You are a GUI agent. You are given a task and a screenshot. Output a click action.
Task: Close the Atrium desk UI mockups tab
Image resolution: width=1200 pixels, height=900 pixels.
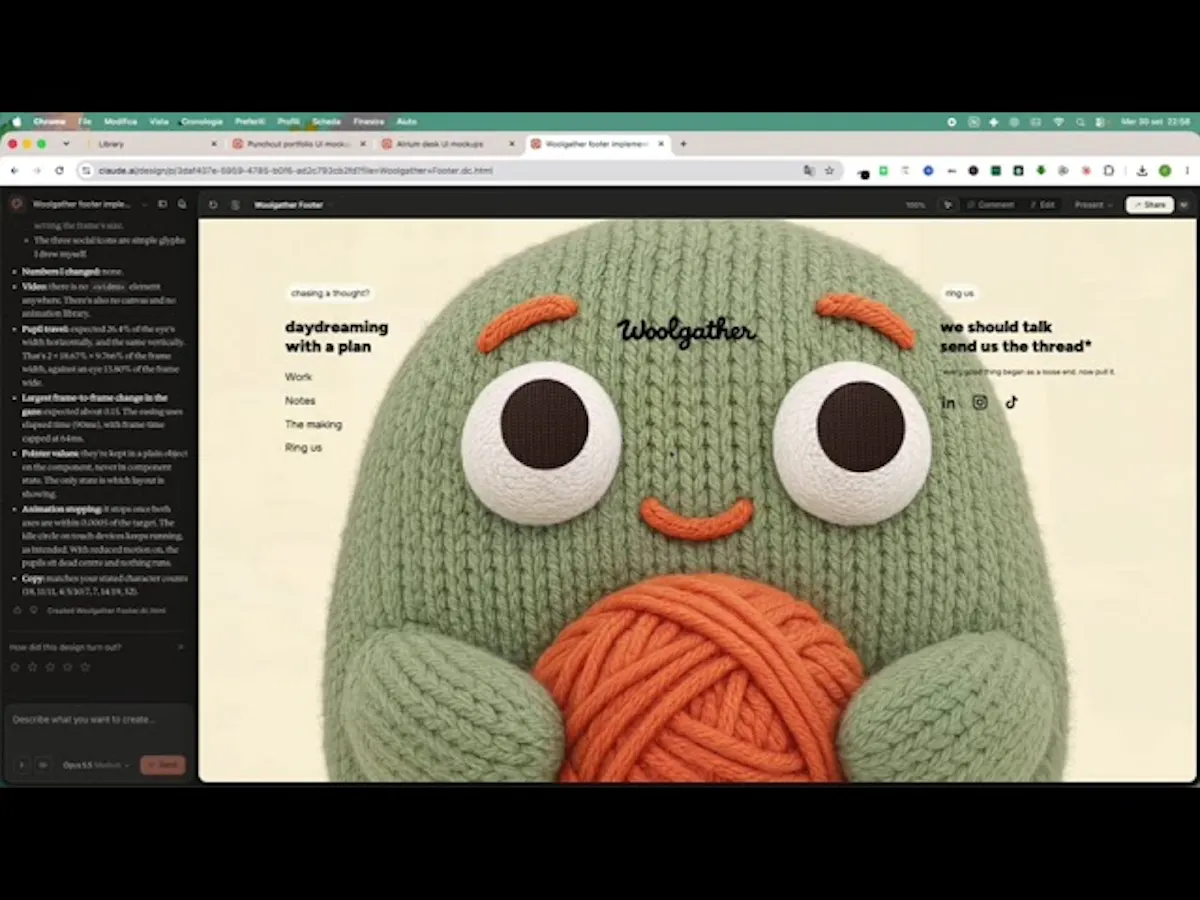pos(512,144)
